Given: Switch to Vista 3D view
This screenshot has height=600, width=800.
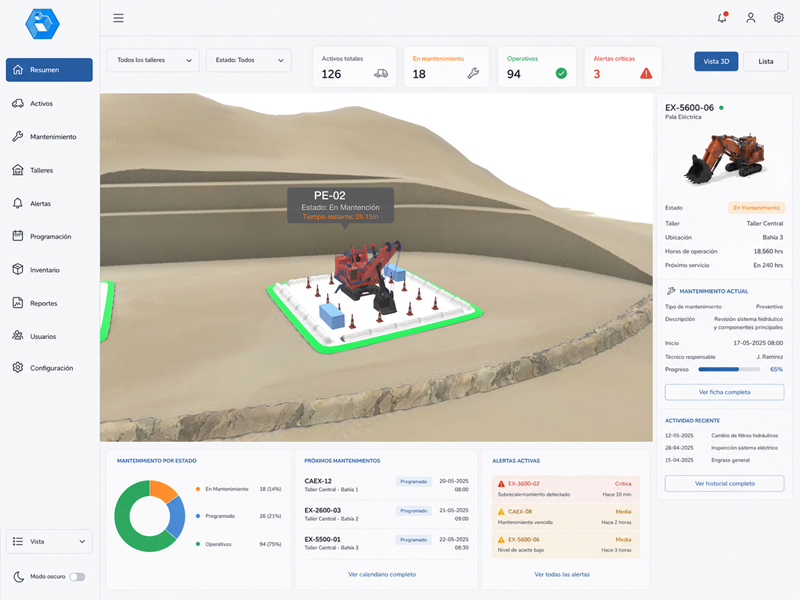Looking at the screenshot, I should click(x=716, y=61).
